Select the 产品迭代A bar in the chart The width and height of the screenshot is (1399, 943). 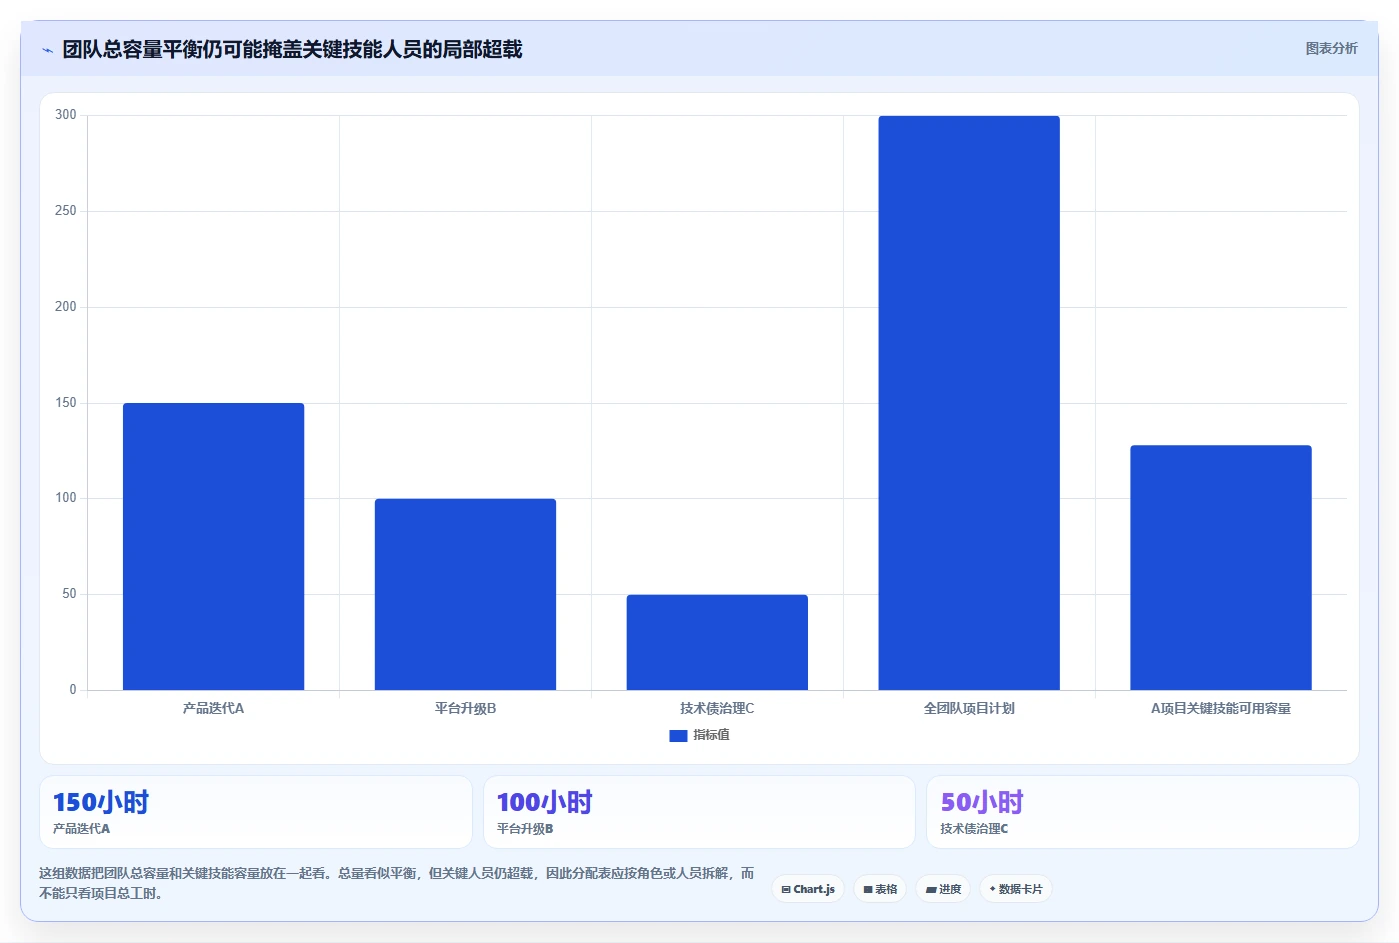[x=213, y=546]
